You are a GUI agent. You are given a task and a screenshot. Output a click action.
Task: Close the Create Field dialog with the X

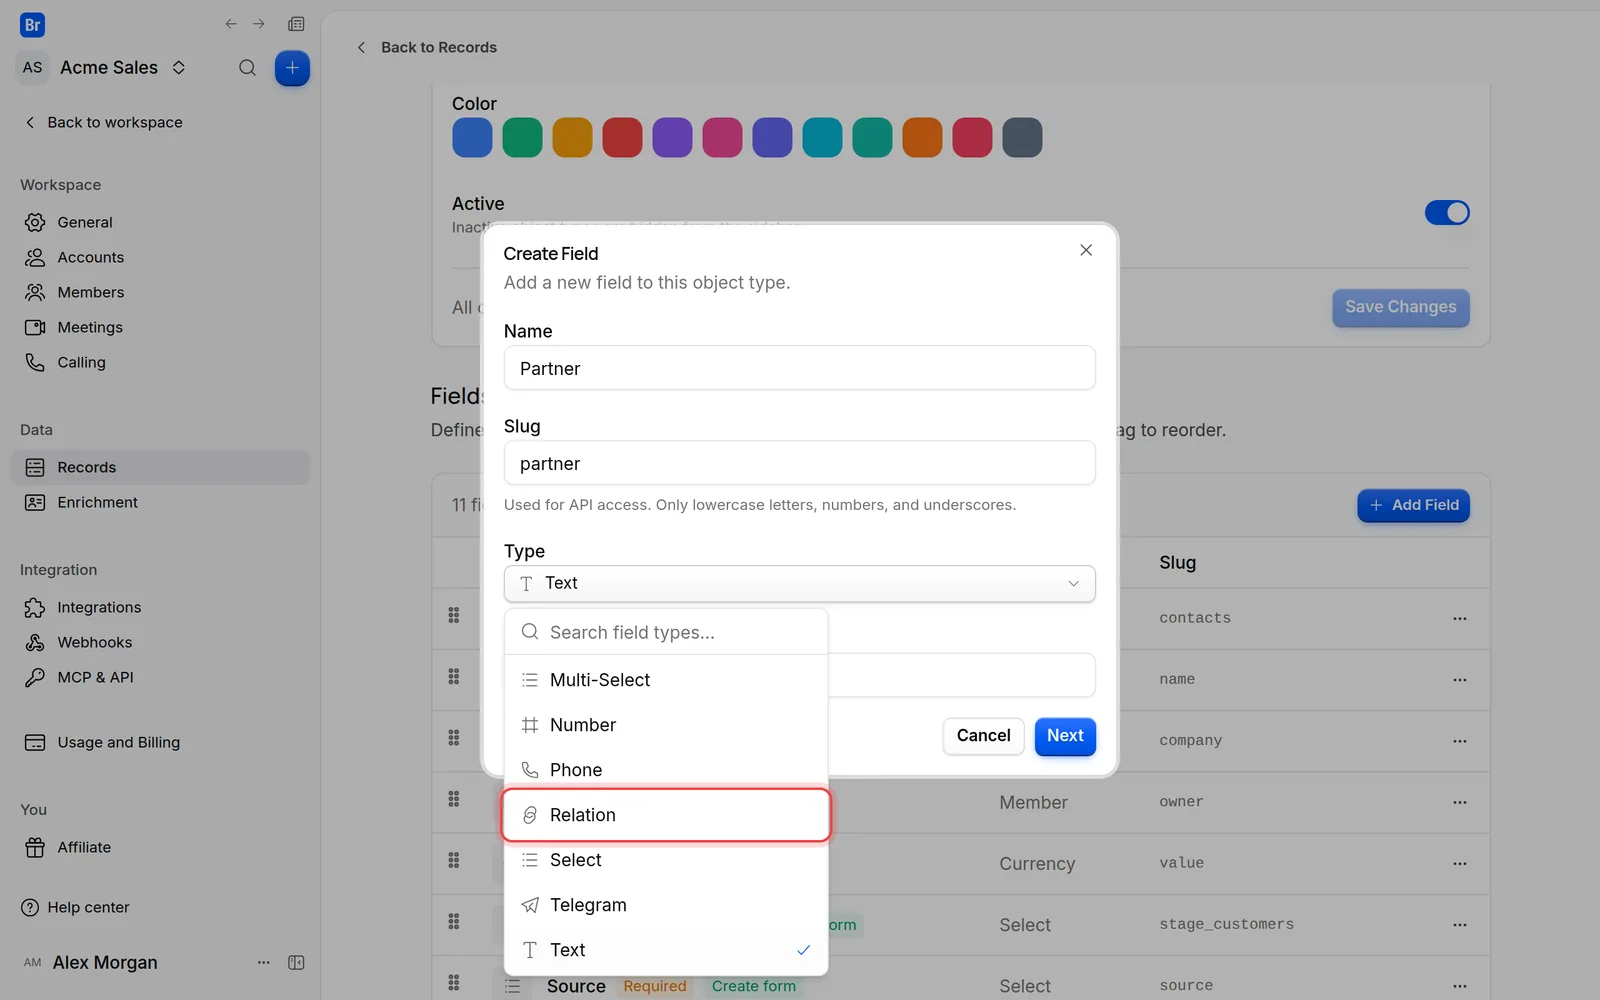pyautogui.click(x=1086, y=250)
